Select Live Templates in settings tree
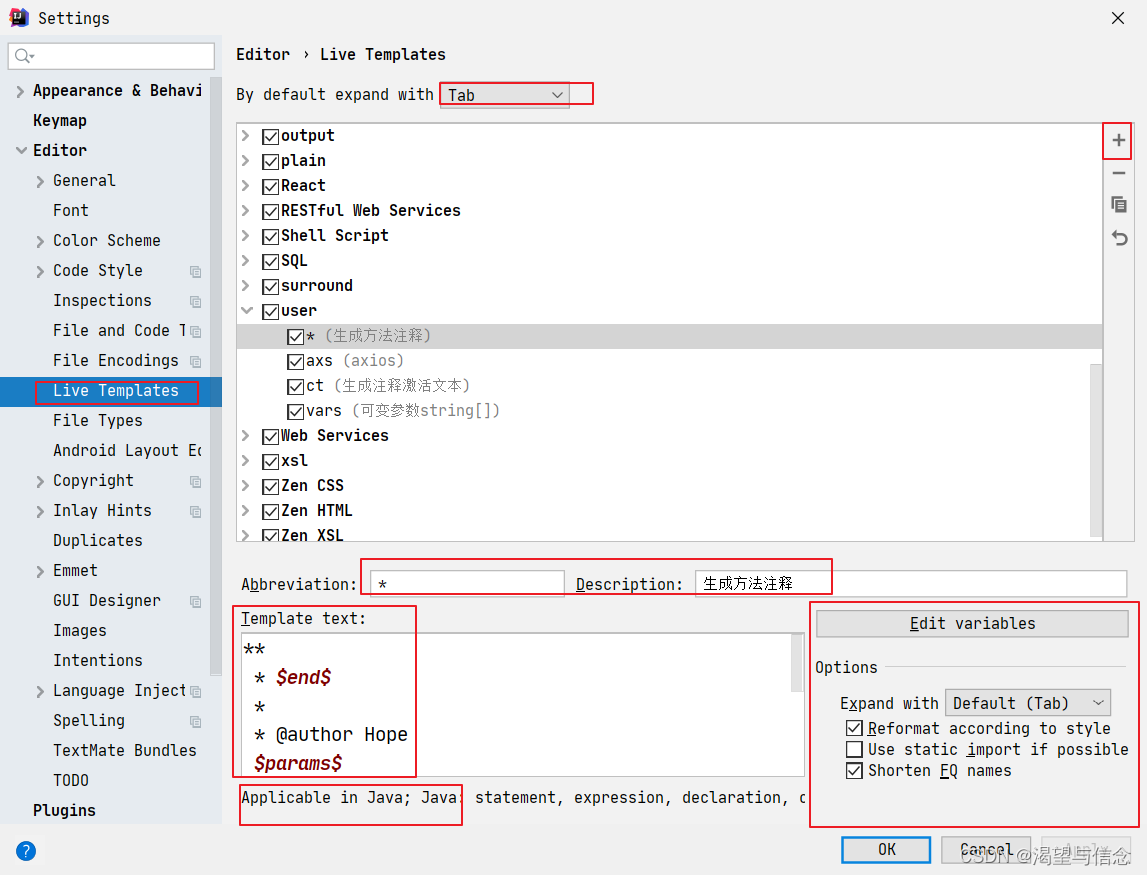This screenshot has width=1147, height=875. (x=116, y=391)
